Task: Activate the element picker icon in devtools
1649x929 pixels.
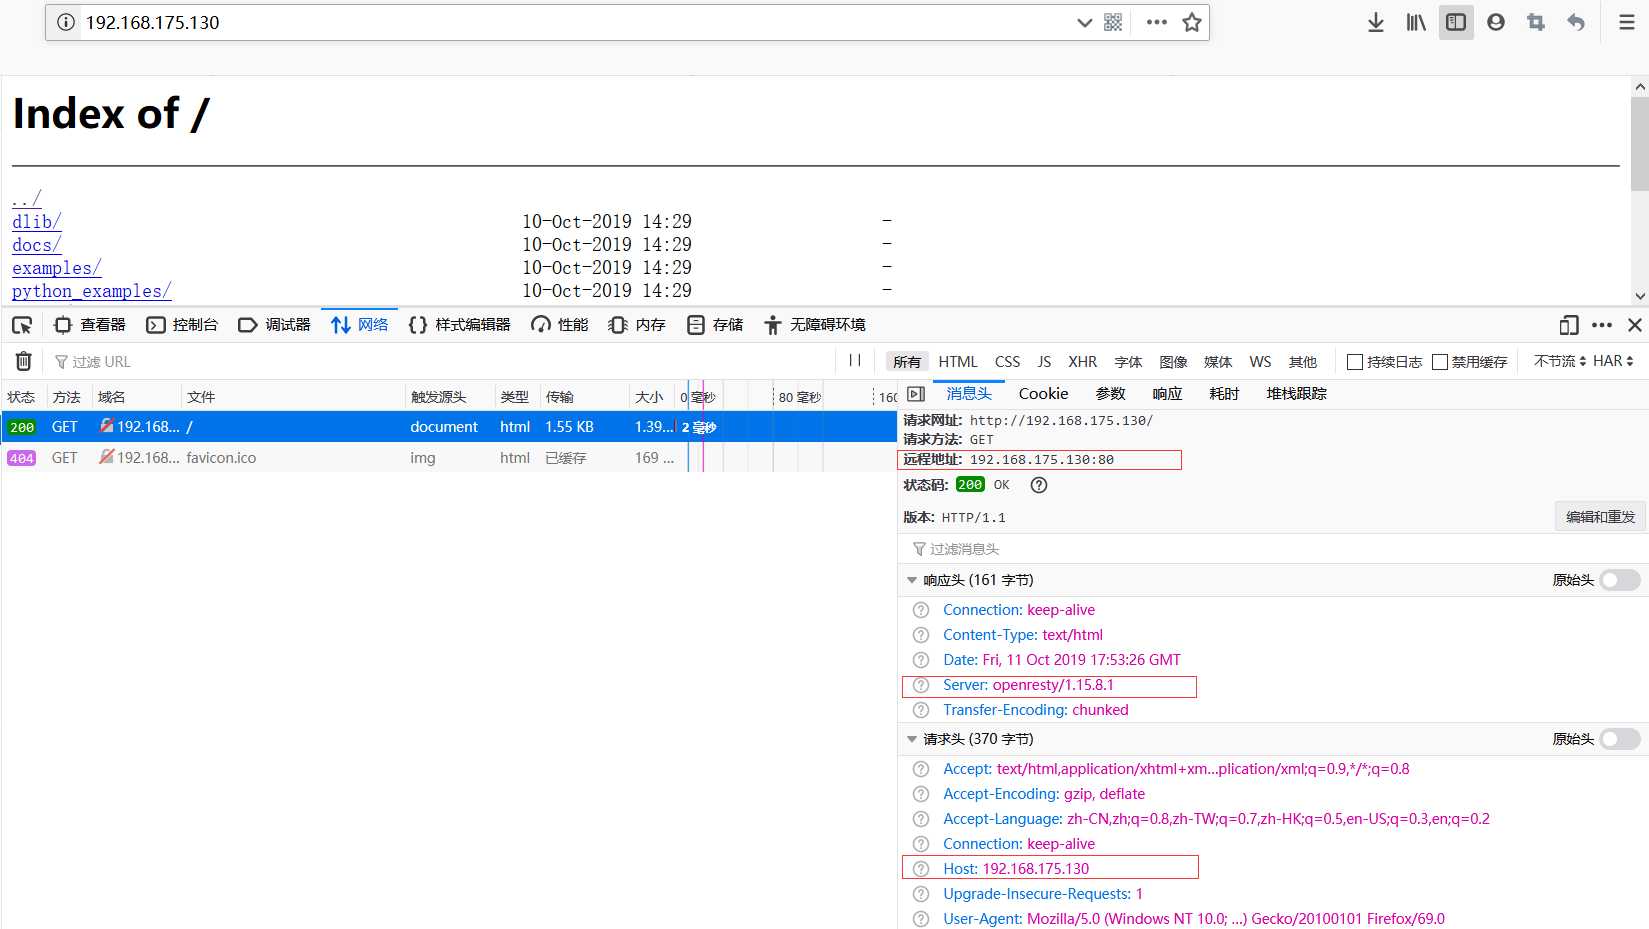Action: pos(22,325)
